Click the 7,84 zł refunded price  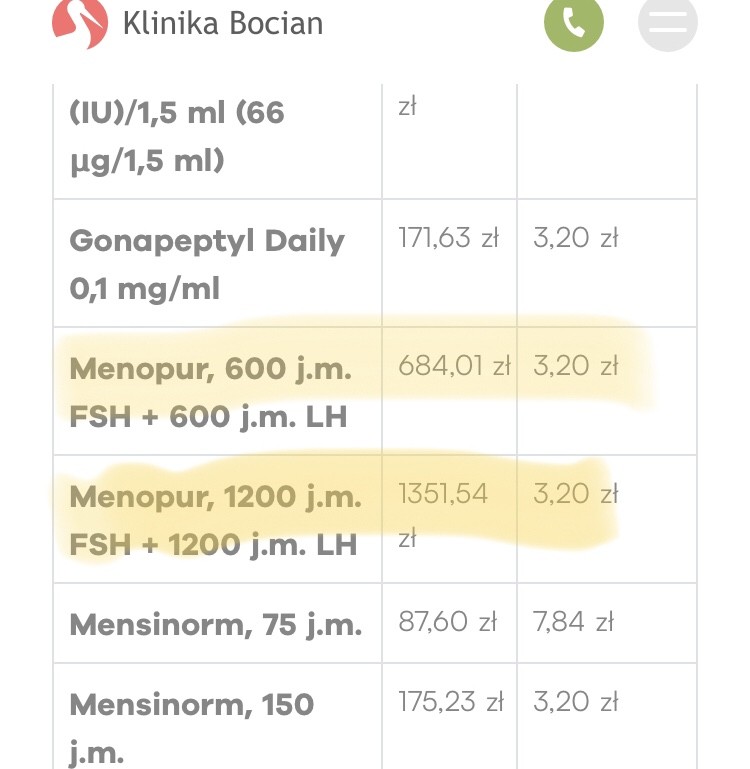tap(574, 621)
